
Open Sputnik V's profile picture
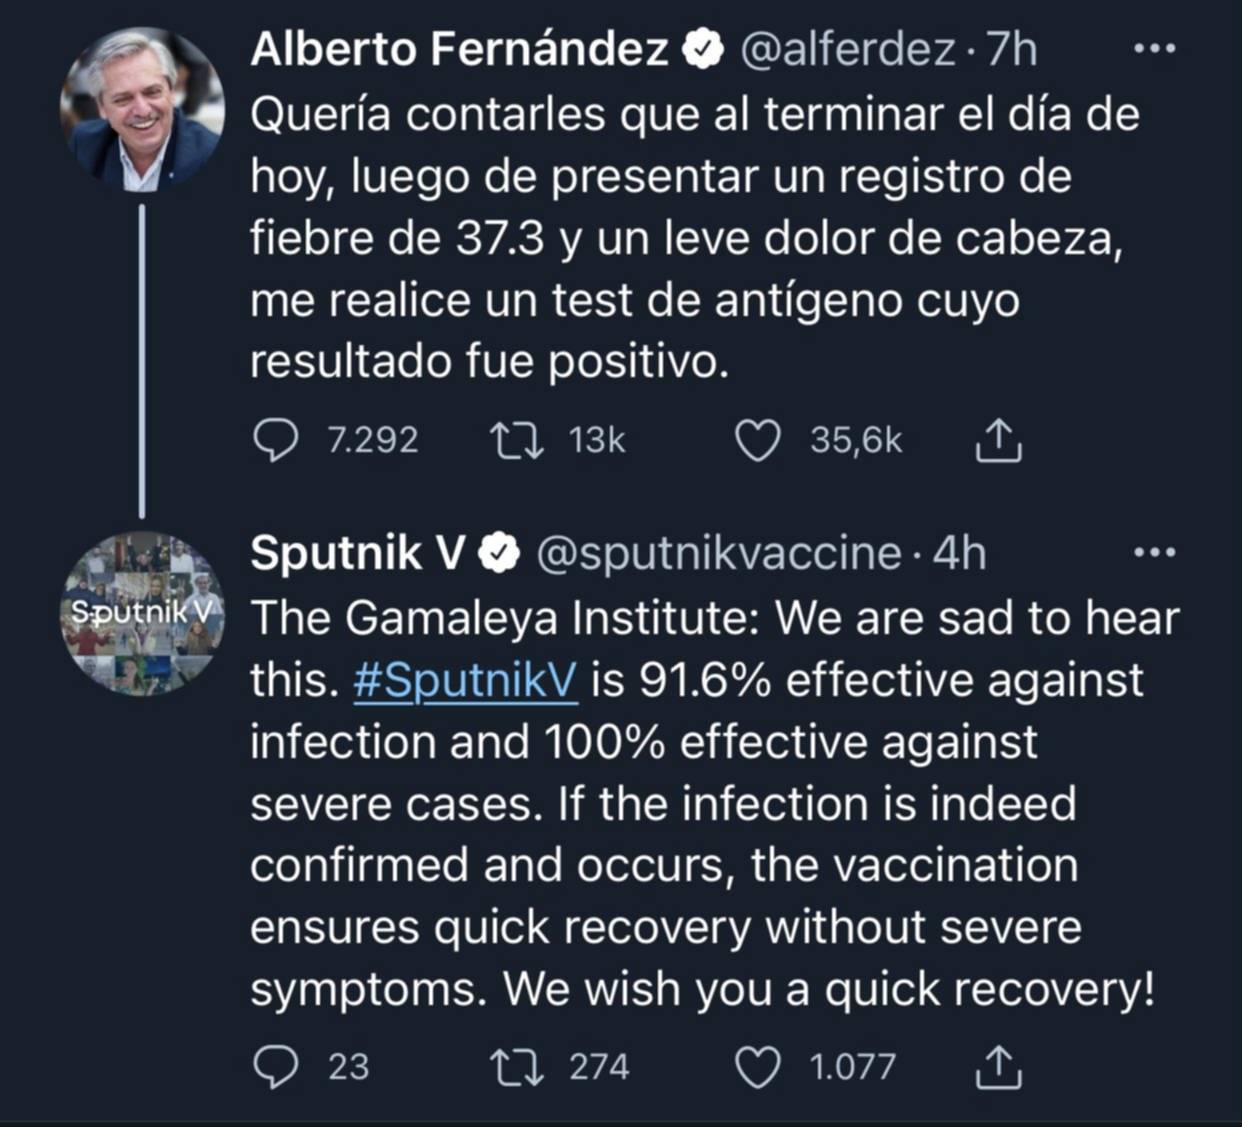[x=142, y=613]
